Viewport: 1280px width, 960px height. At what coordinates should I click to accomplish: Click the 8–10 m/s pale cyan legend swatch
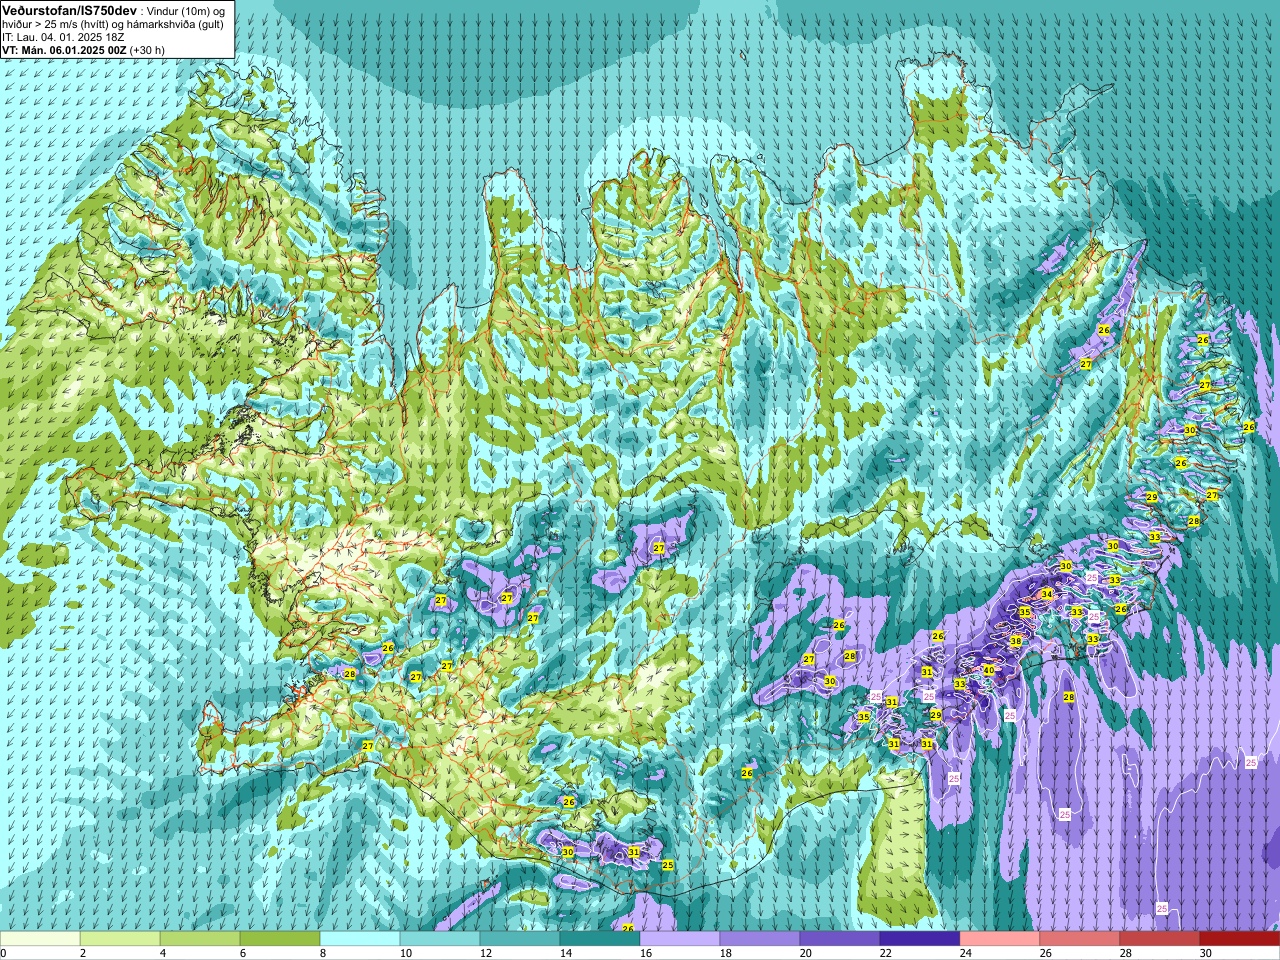[x=360, y=940]
